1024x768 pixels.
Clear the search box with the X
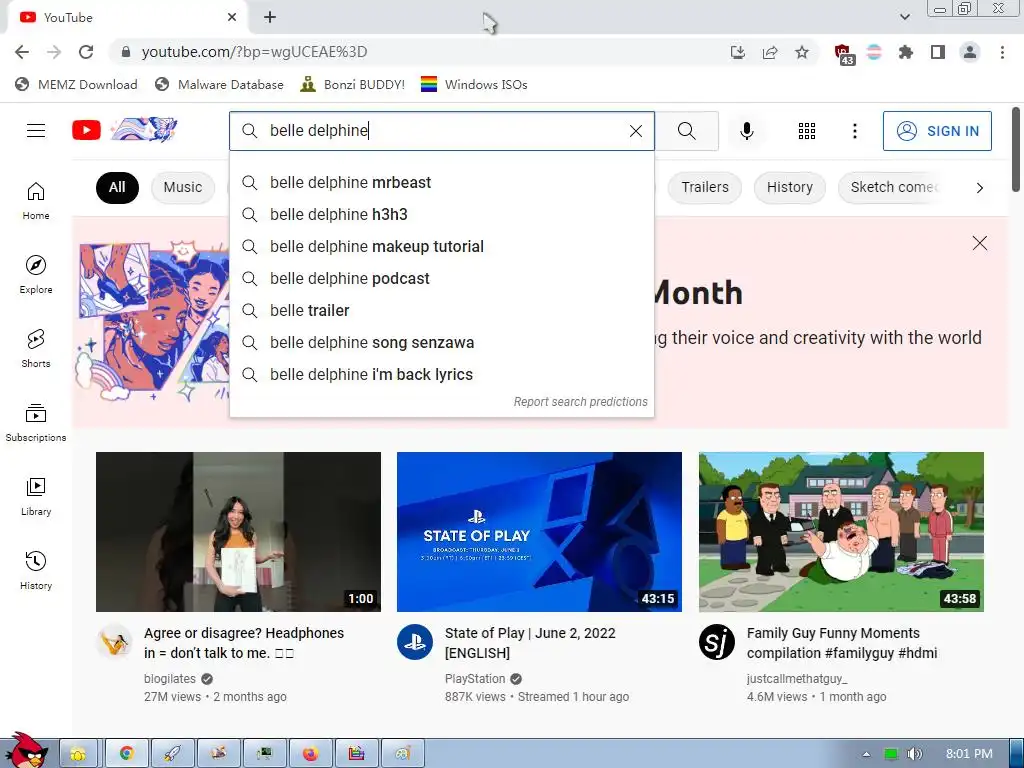(635, 131)
